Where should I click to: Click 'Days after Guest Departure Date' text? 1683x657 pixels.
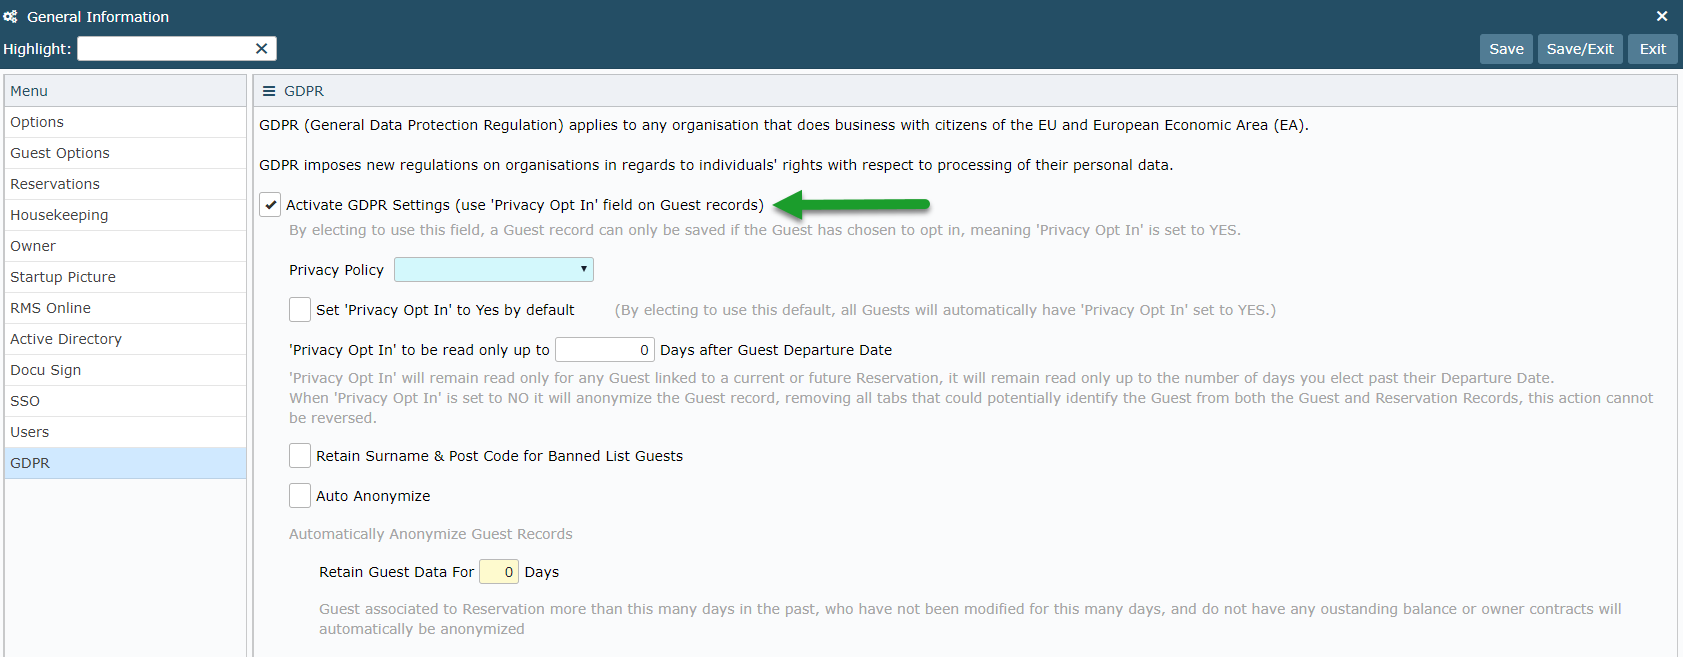776,350
